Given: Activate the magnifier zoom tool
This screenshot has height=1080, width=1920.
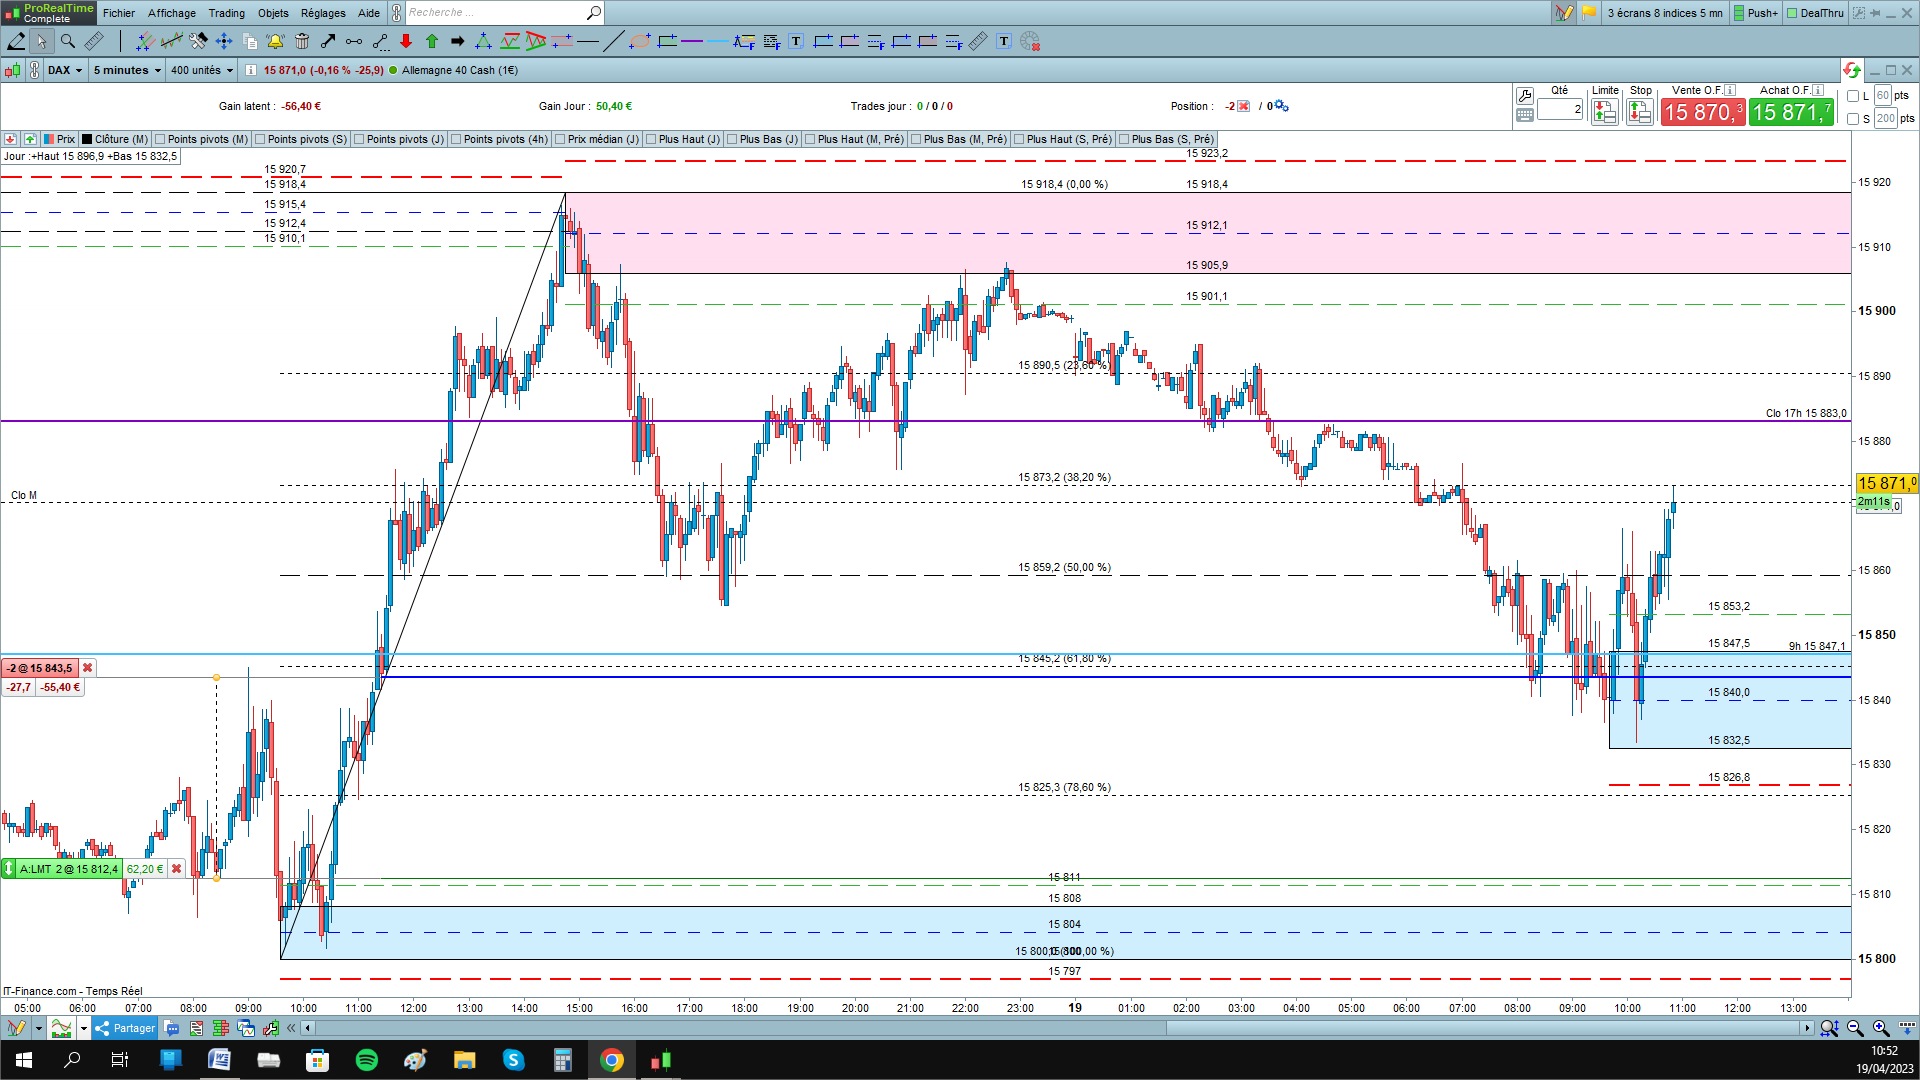Looking at the screenshot, I should coord(68,41).
